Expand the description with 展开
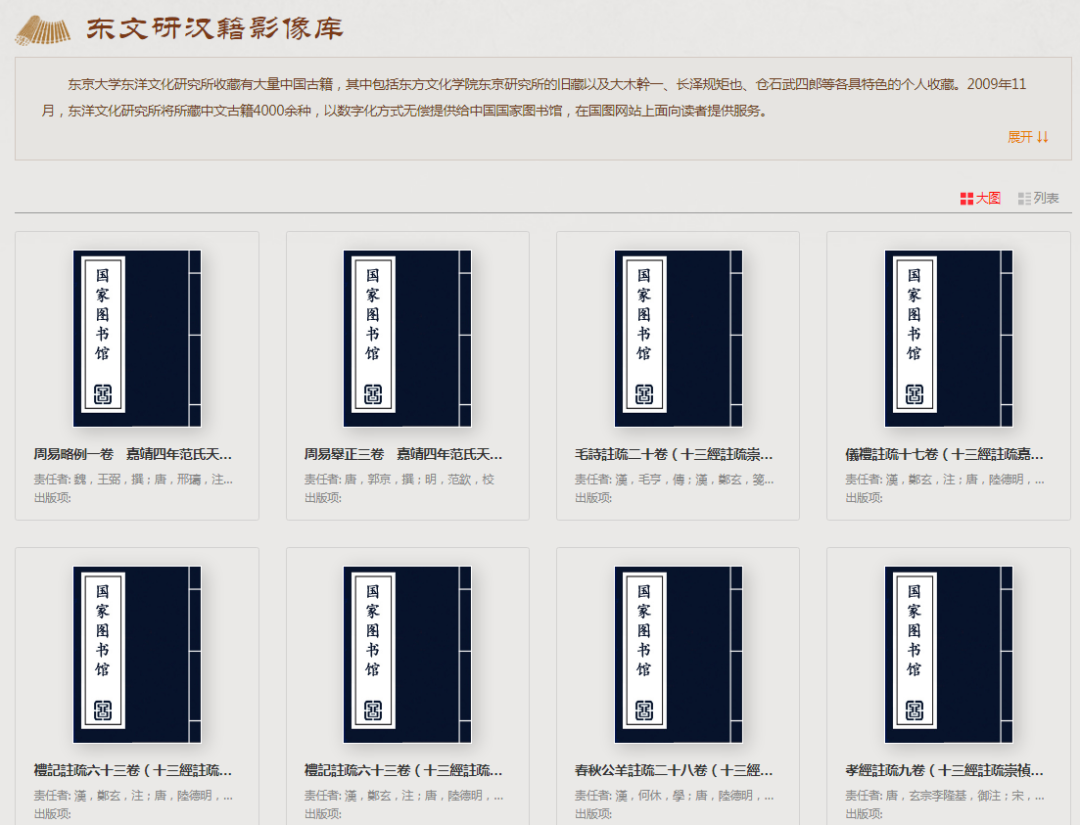Screen dimensions: 1080x825 1027,137
